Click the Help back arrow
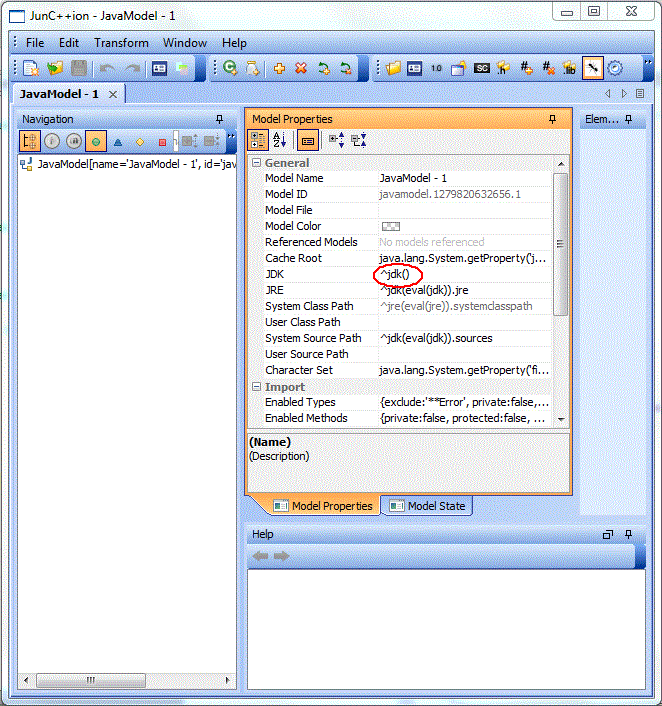Viewport: 662px width, 706px height. pyautogui.click(x=261, y=556)
